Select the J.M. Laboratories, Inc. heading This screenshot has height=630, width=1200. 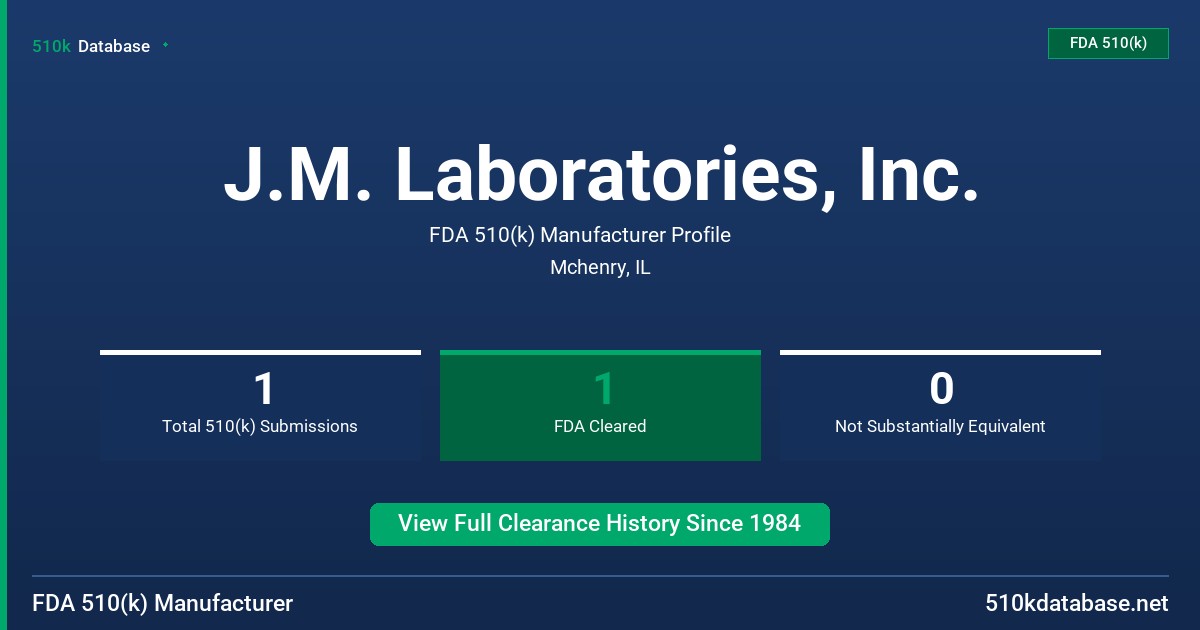[600, 174]
